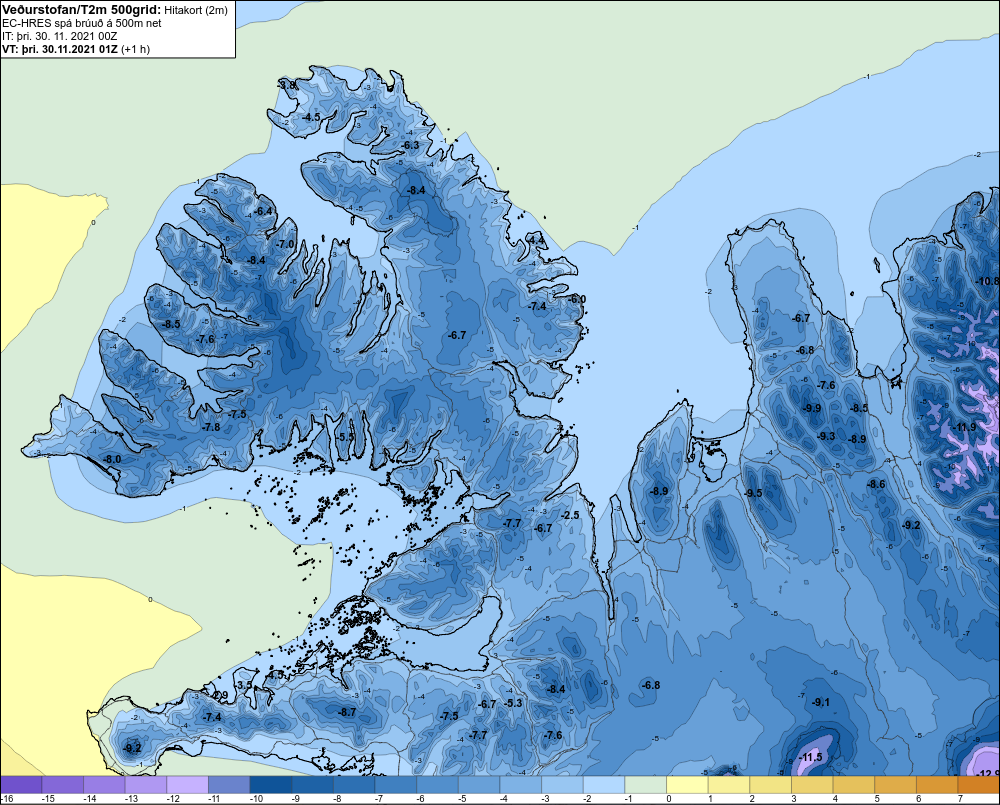Click the legend swatch between 4 and 5

coord(853,784)
